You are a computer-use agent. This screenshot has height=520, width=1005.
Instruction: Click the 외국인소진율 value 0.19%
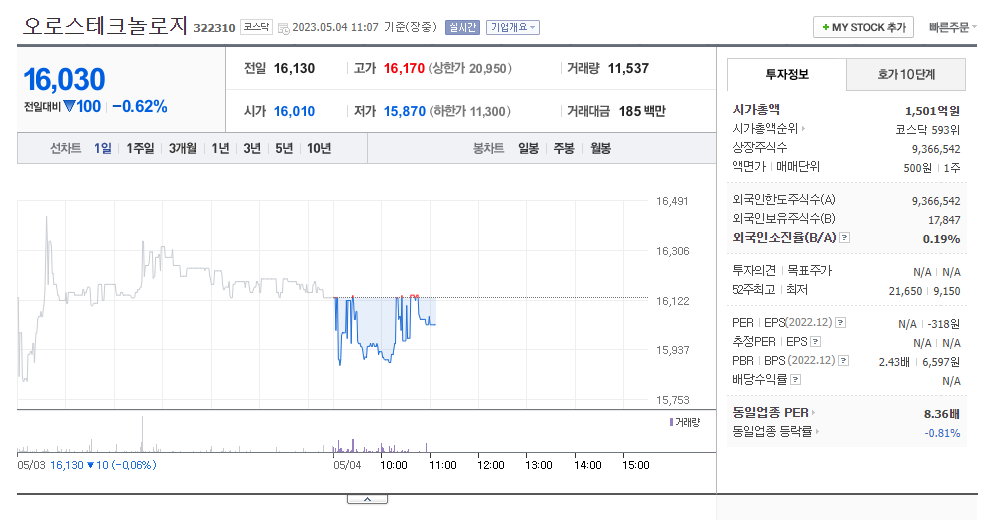pyautogui.click(x=942, y=239)
